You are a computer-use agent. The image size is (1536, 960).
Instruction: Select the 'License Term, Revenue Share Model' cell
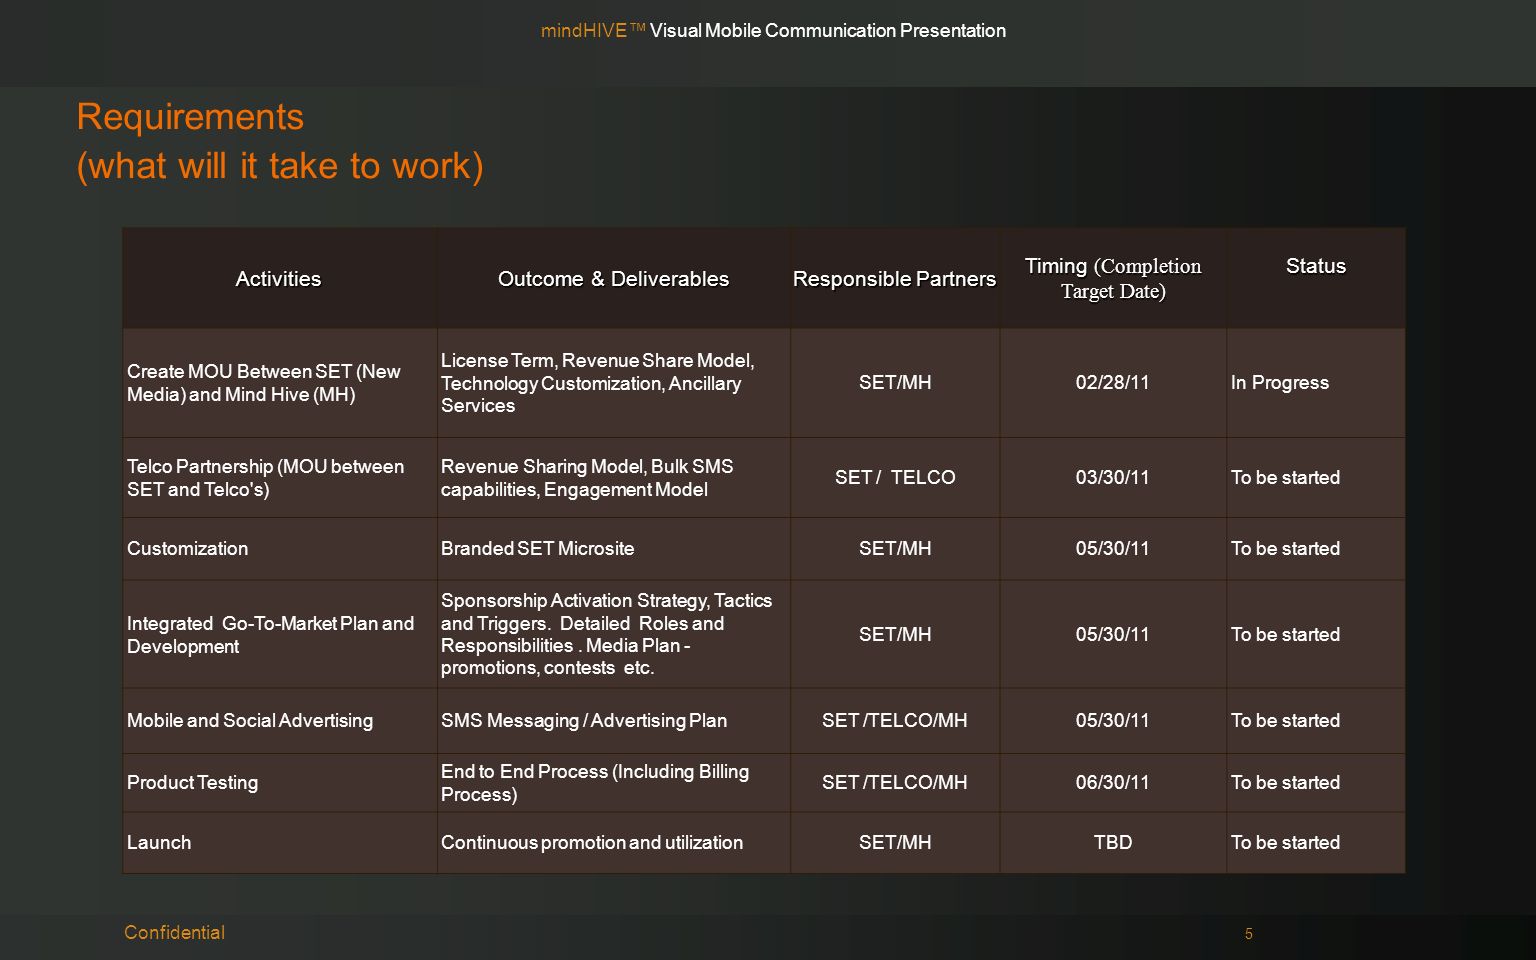click(x=613, y=383)
